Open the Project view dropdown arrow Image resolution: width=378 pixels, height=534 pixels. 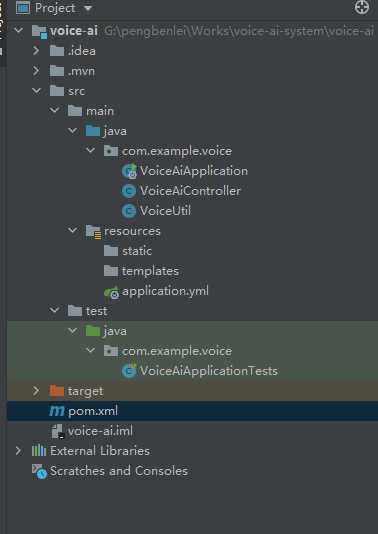(88, 8)
